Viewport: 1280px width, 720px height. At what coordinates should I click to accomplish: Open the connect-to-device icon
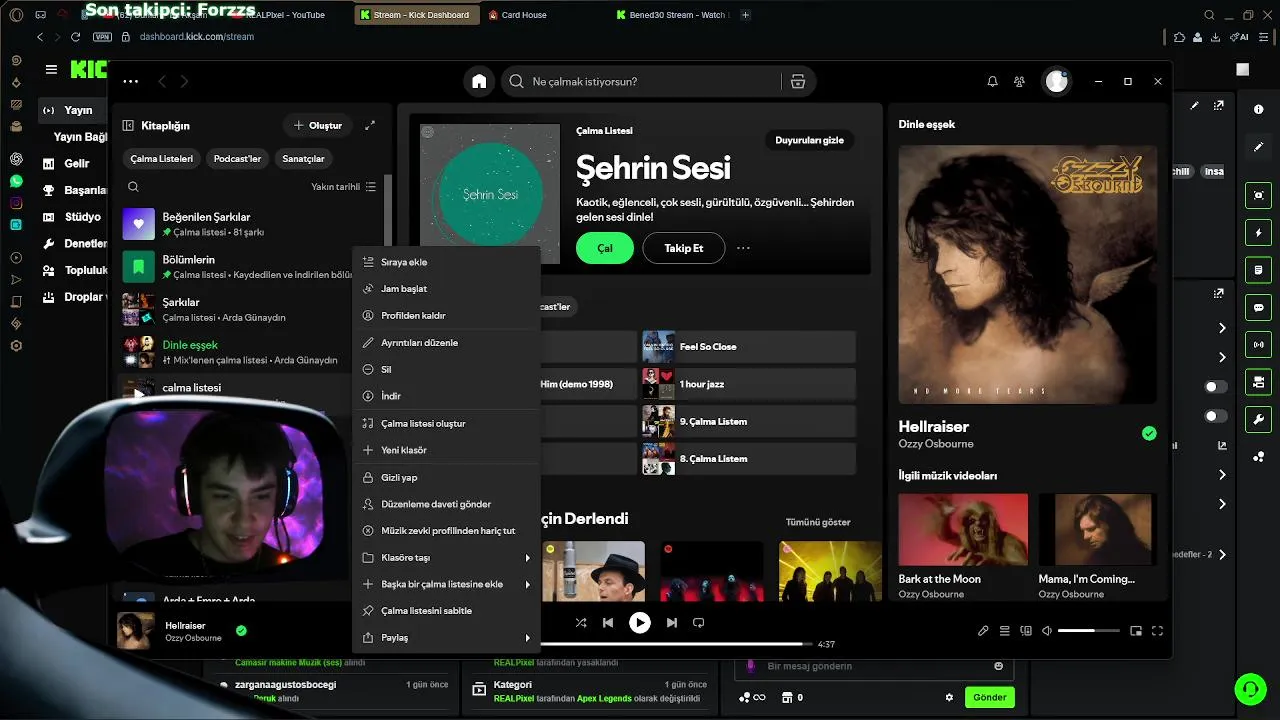1026,631
